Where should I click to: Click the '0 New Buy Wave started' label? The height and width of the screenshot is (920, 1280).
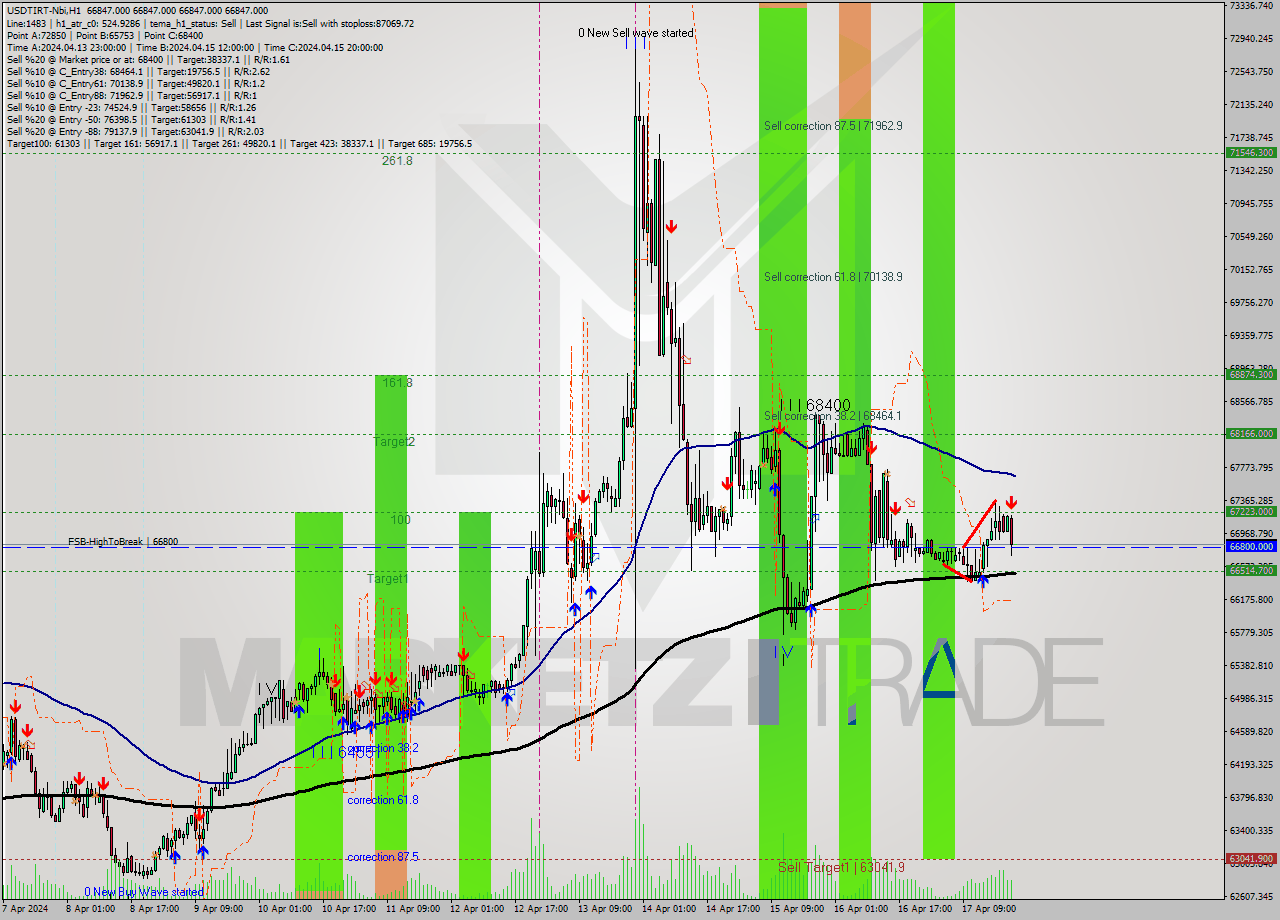(144, 892)
